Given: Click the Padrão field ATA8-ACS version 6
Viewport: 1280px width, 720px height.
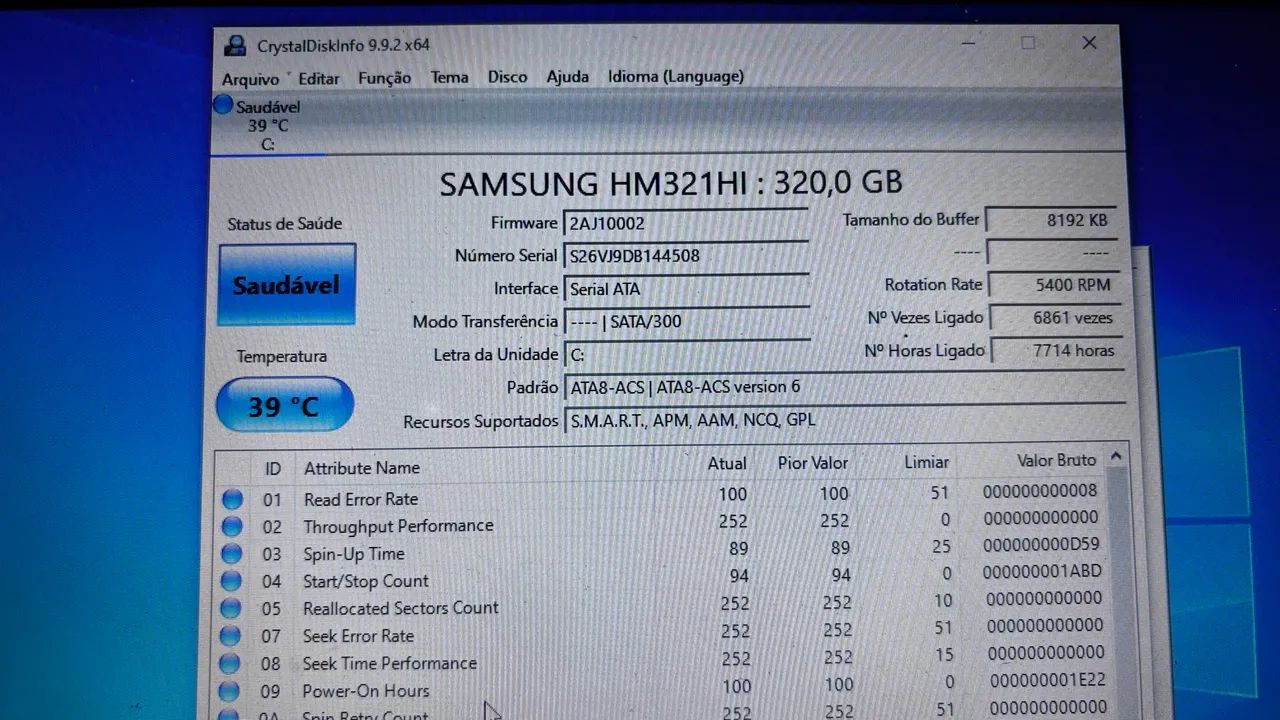Looking at the screenshot, I should pos(845,387).
